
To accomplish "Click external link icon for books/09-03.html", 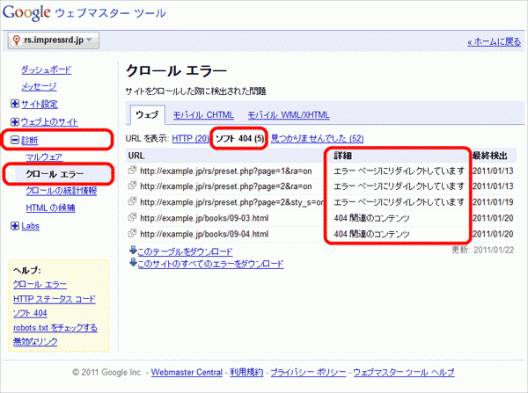I will 132,217.
